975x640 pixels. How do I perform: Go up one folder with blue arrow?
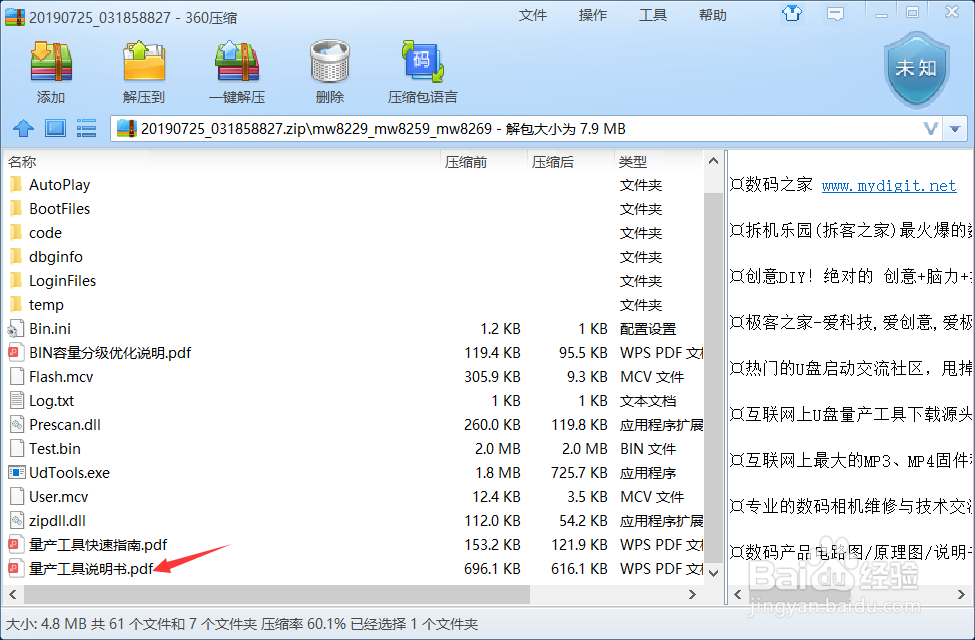coord(23,129)
